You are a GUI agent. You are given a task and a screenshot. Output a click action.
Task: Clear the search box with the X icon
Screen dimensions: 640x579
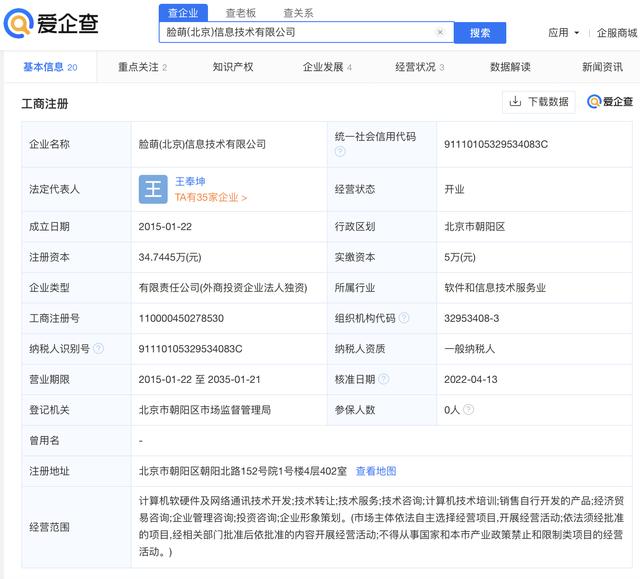tap(440, 32)
